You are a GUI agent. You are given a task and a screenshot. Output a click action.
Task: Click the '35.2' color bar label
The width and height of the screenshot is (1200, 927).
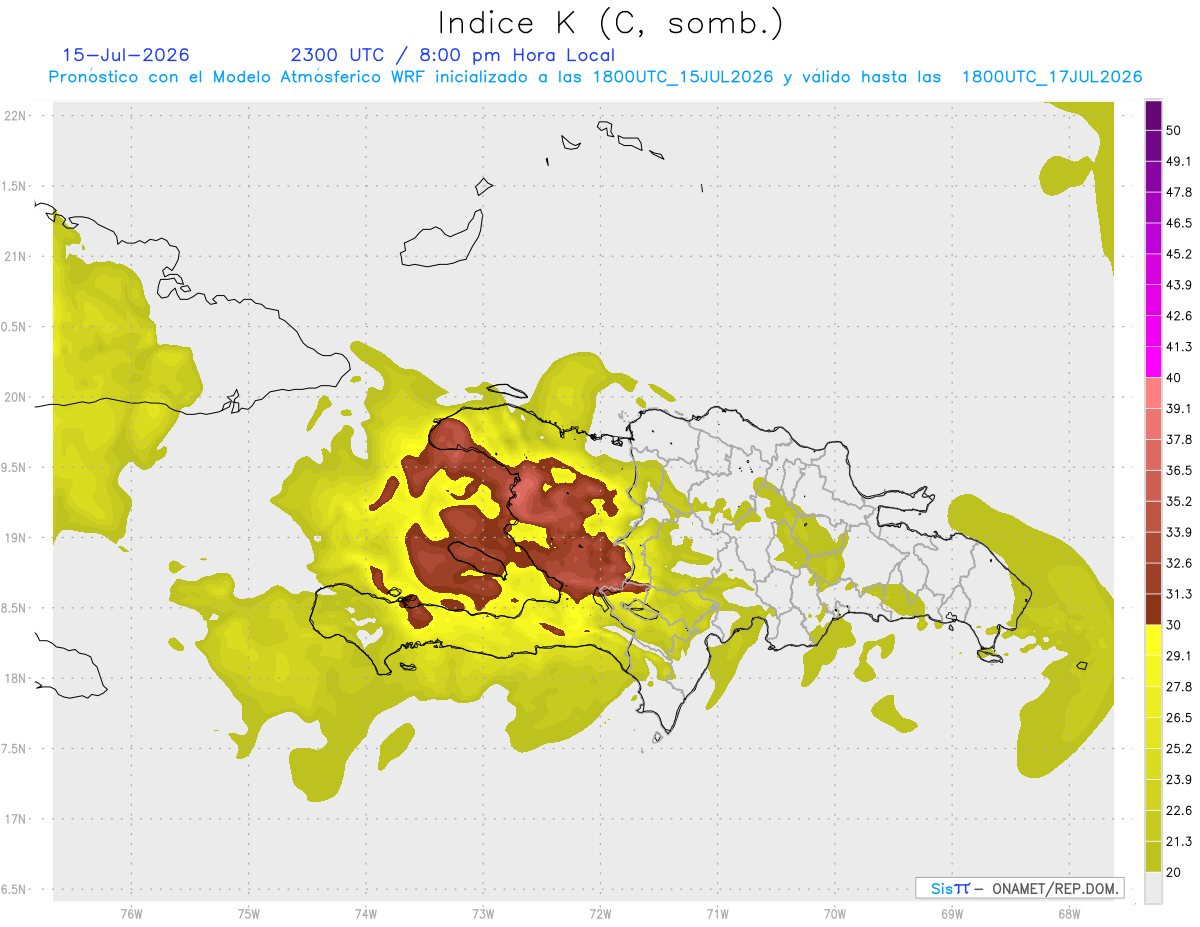1179,501
